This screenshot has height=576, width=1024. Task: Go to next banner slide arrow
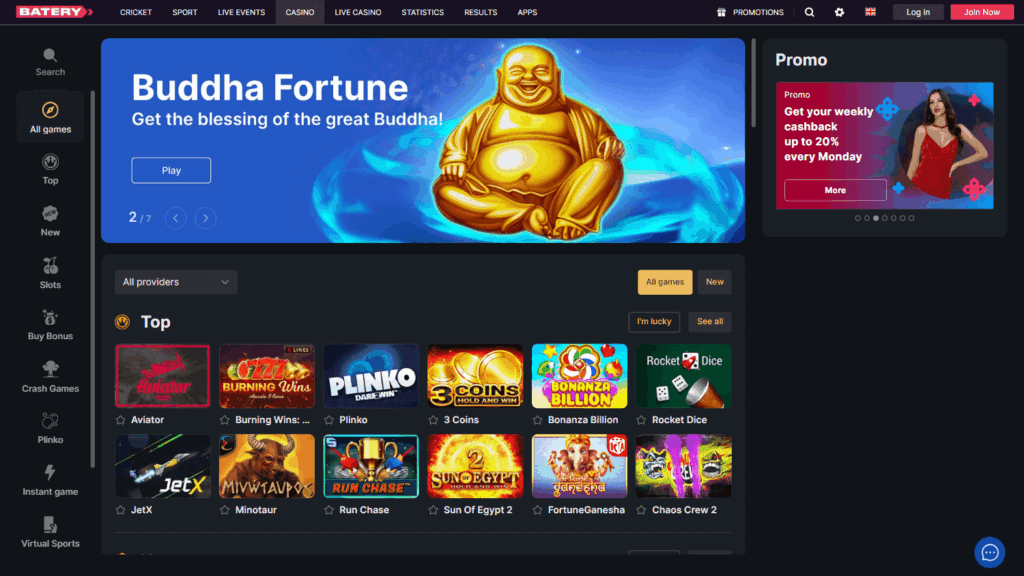(205, 218)
